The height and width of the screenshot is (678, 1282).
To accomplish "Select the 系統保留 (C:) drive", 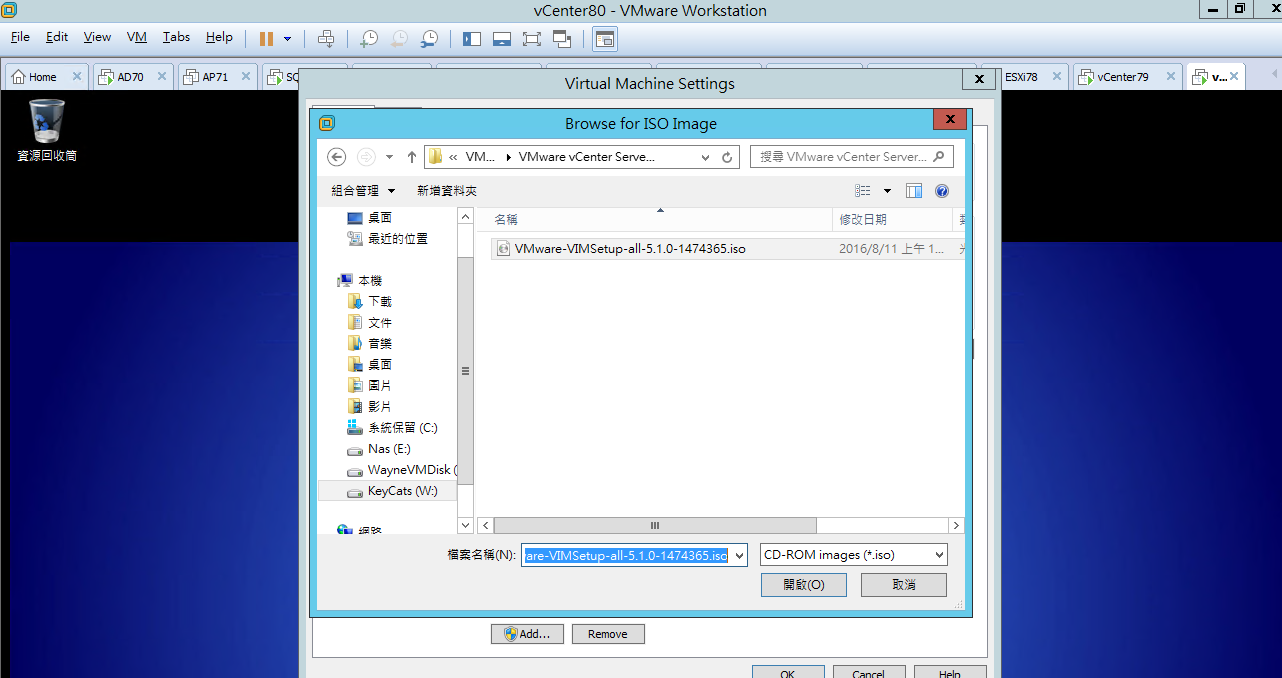I will coord(392,428).
